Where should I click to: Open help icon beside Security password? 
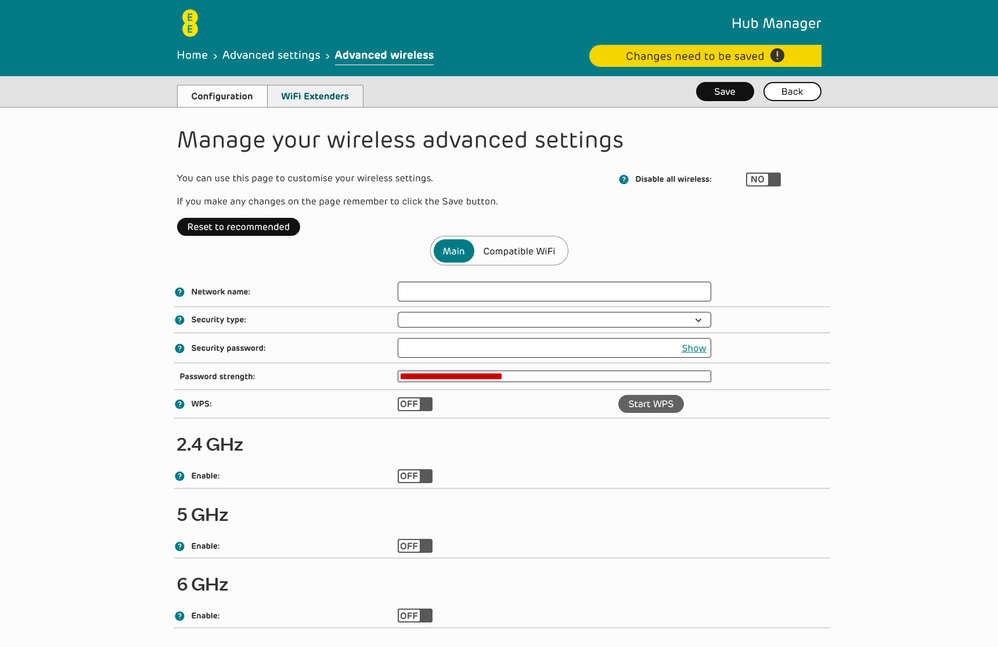[x=179, y=349]
